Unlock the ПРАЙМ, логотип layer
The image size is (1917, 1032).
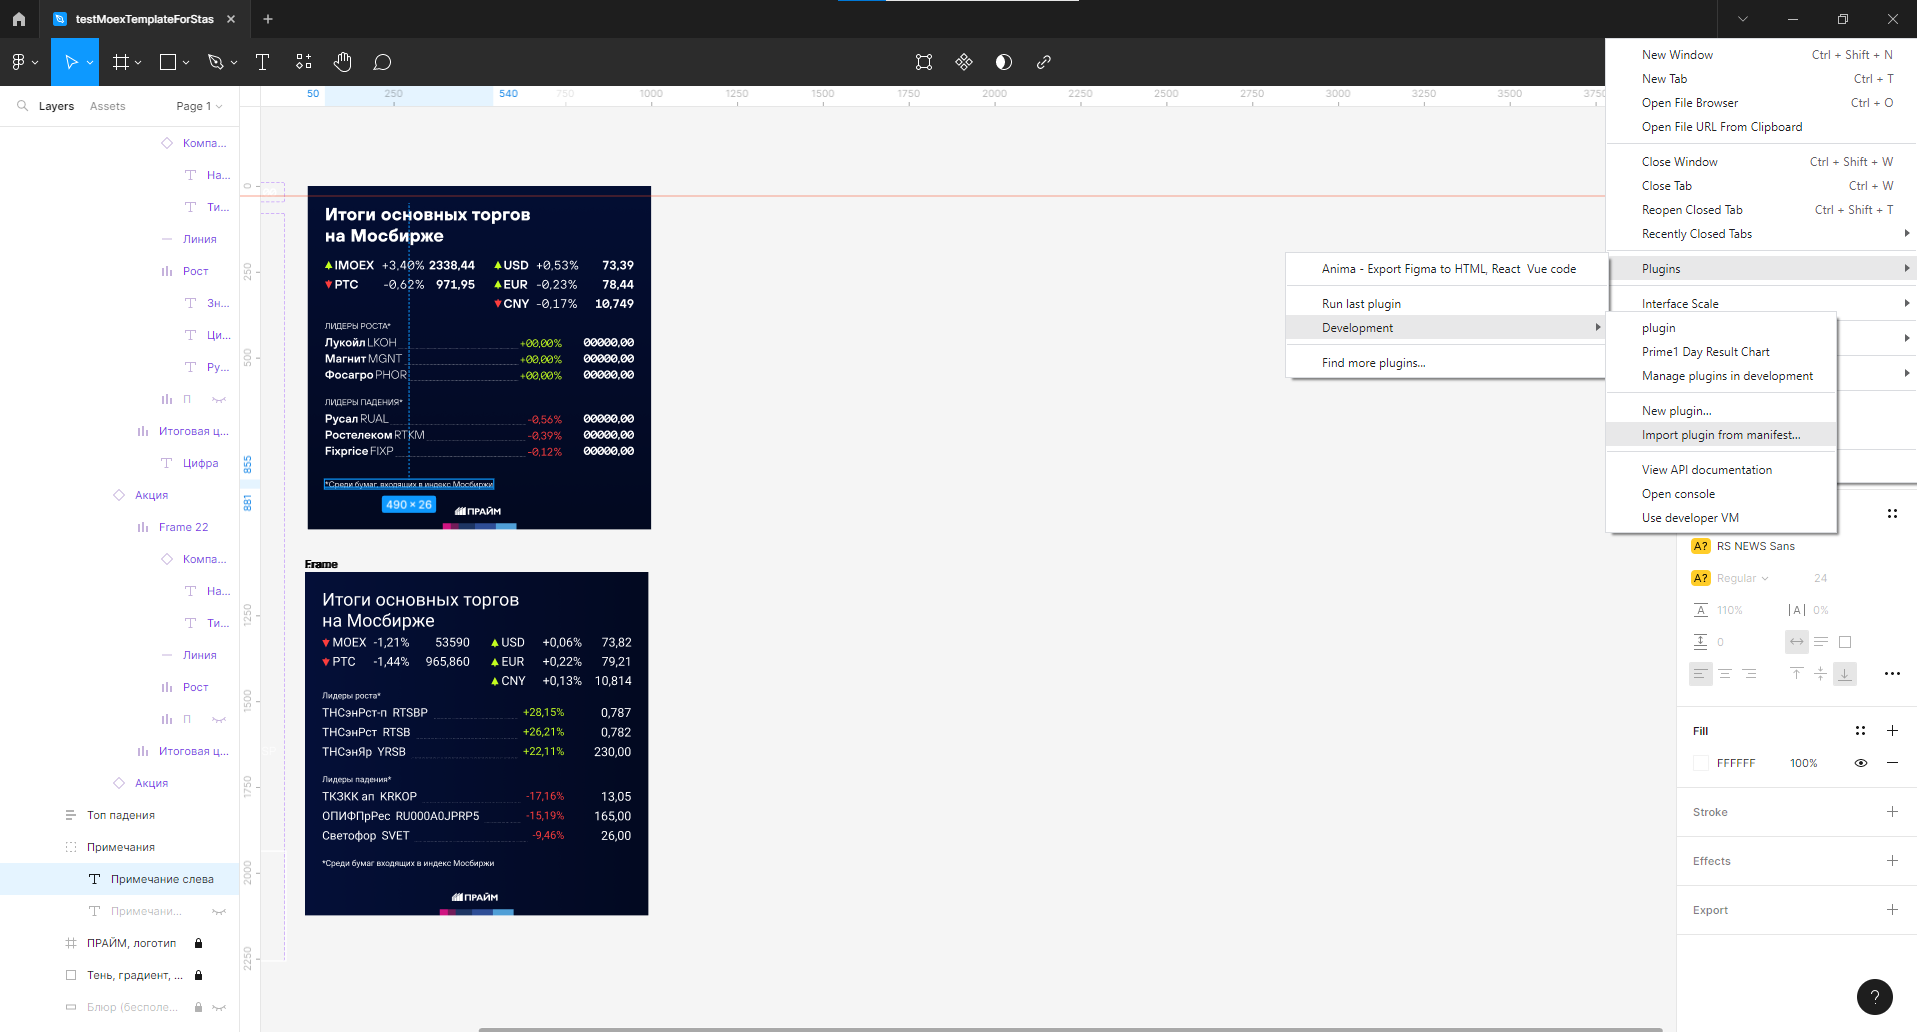pyautogui.click(x=198, y=943)
